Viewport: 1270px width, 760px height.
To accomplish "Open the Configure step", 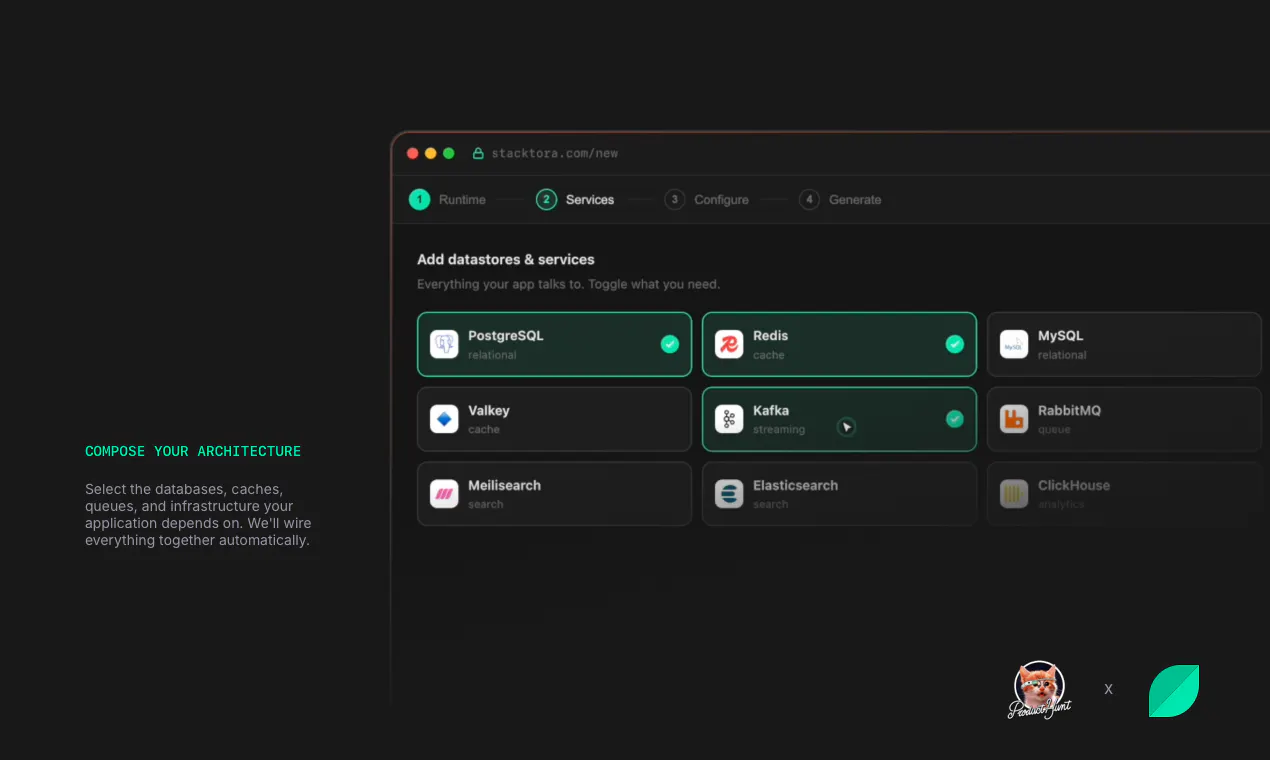I will pyautogui.click(x=706, y=200).
